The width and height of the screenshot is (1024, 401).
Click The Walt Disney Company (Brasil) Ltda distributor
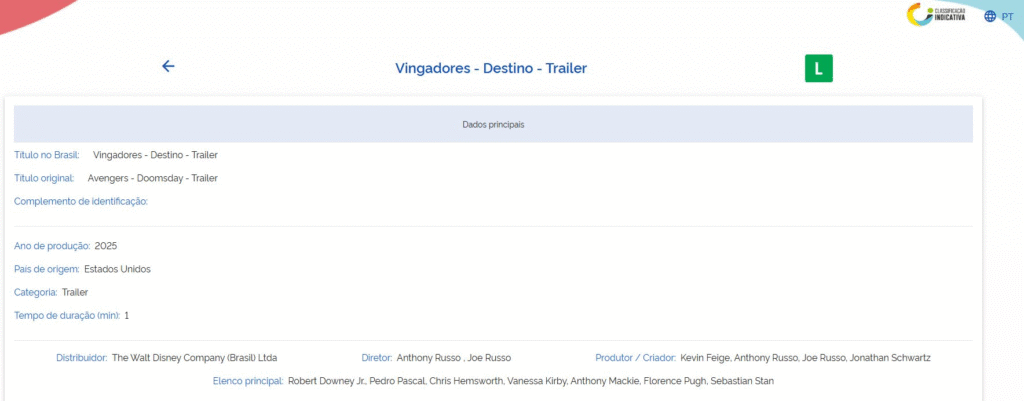(x=194, y=357)
